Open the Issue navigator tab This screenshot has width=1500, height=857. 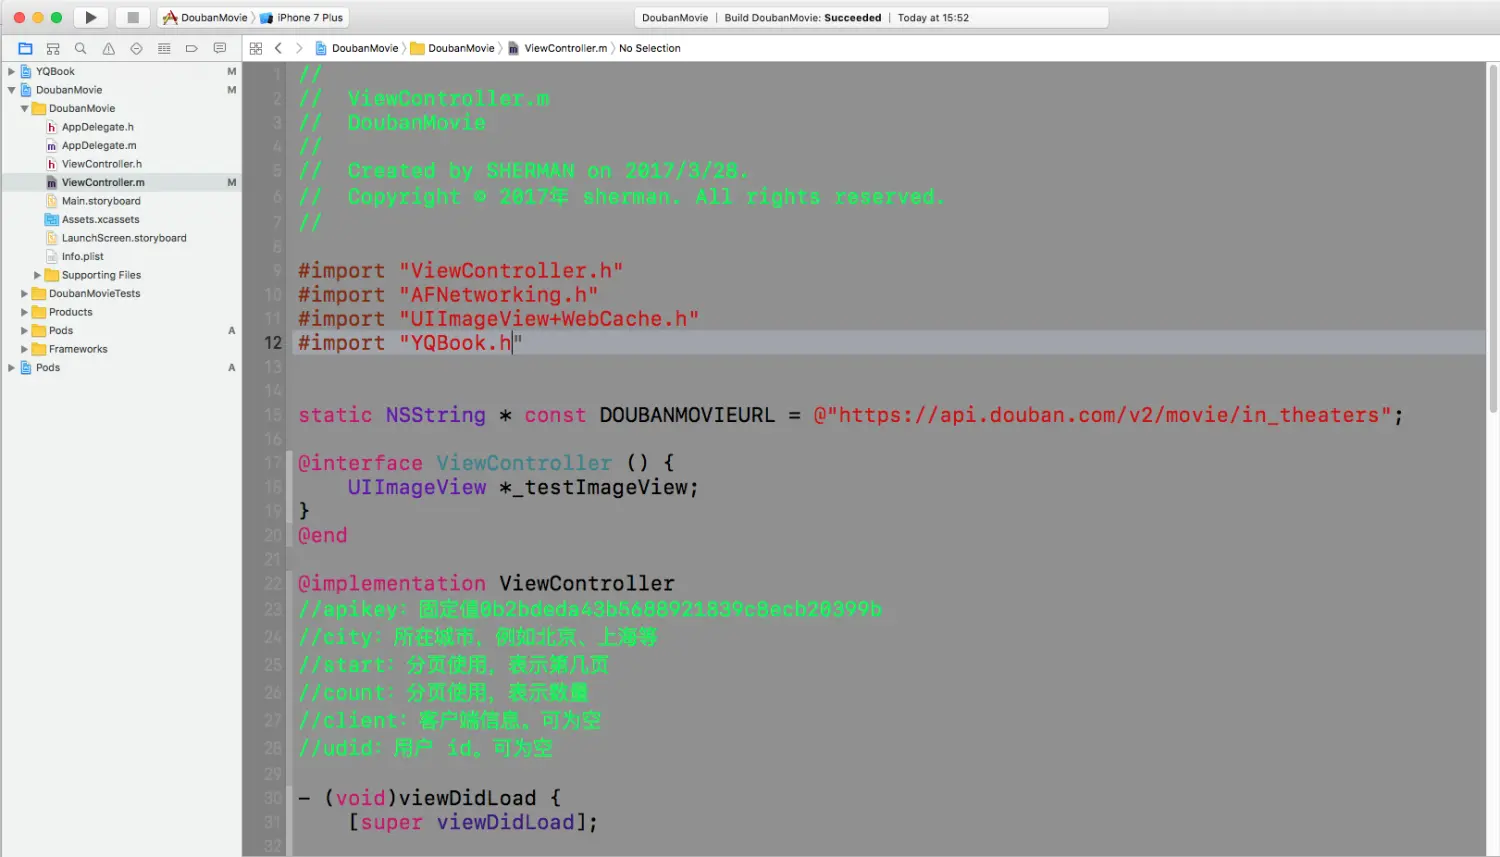(x=109, y=48)
